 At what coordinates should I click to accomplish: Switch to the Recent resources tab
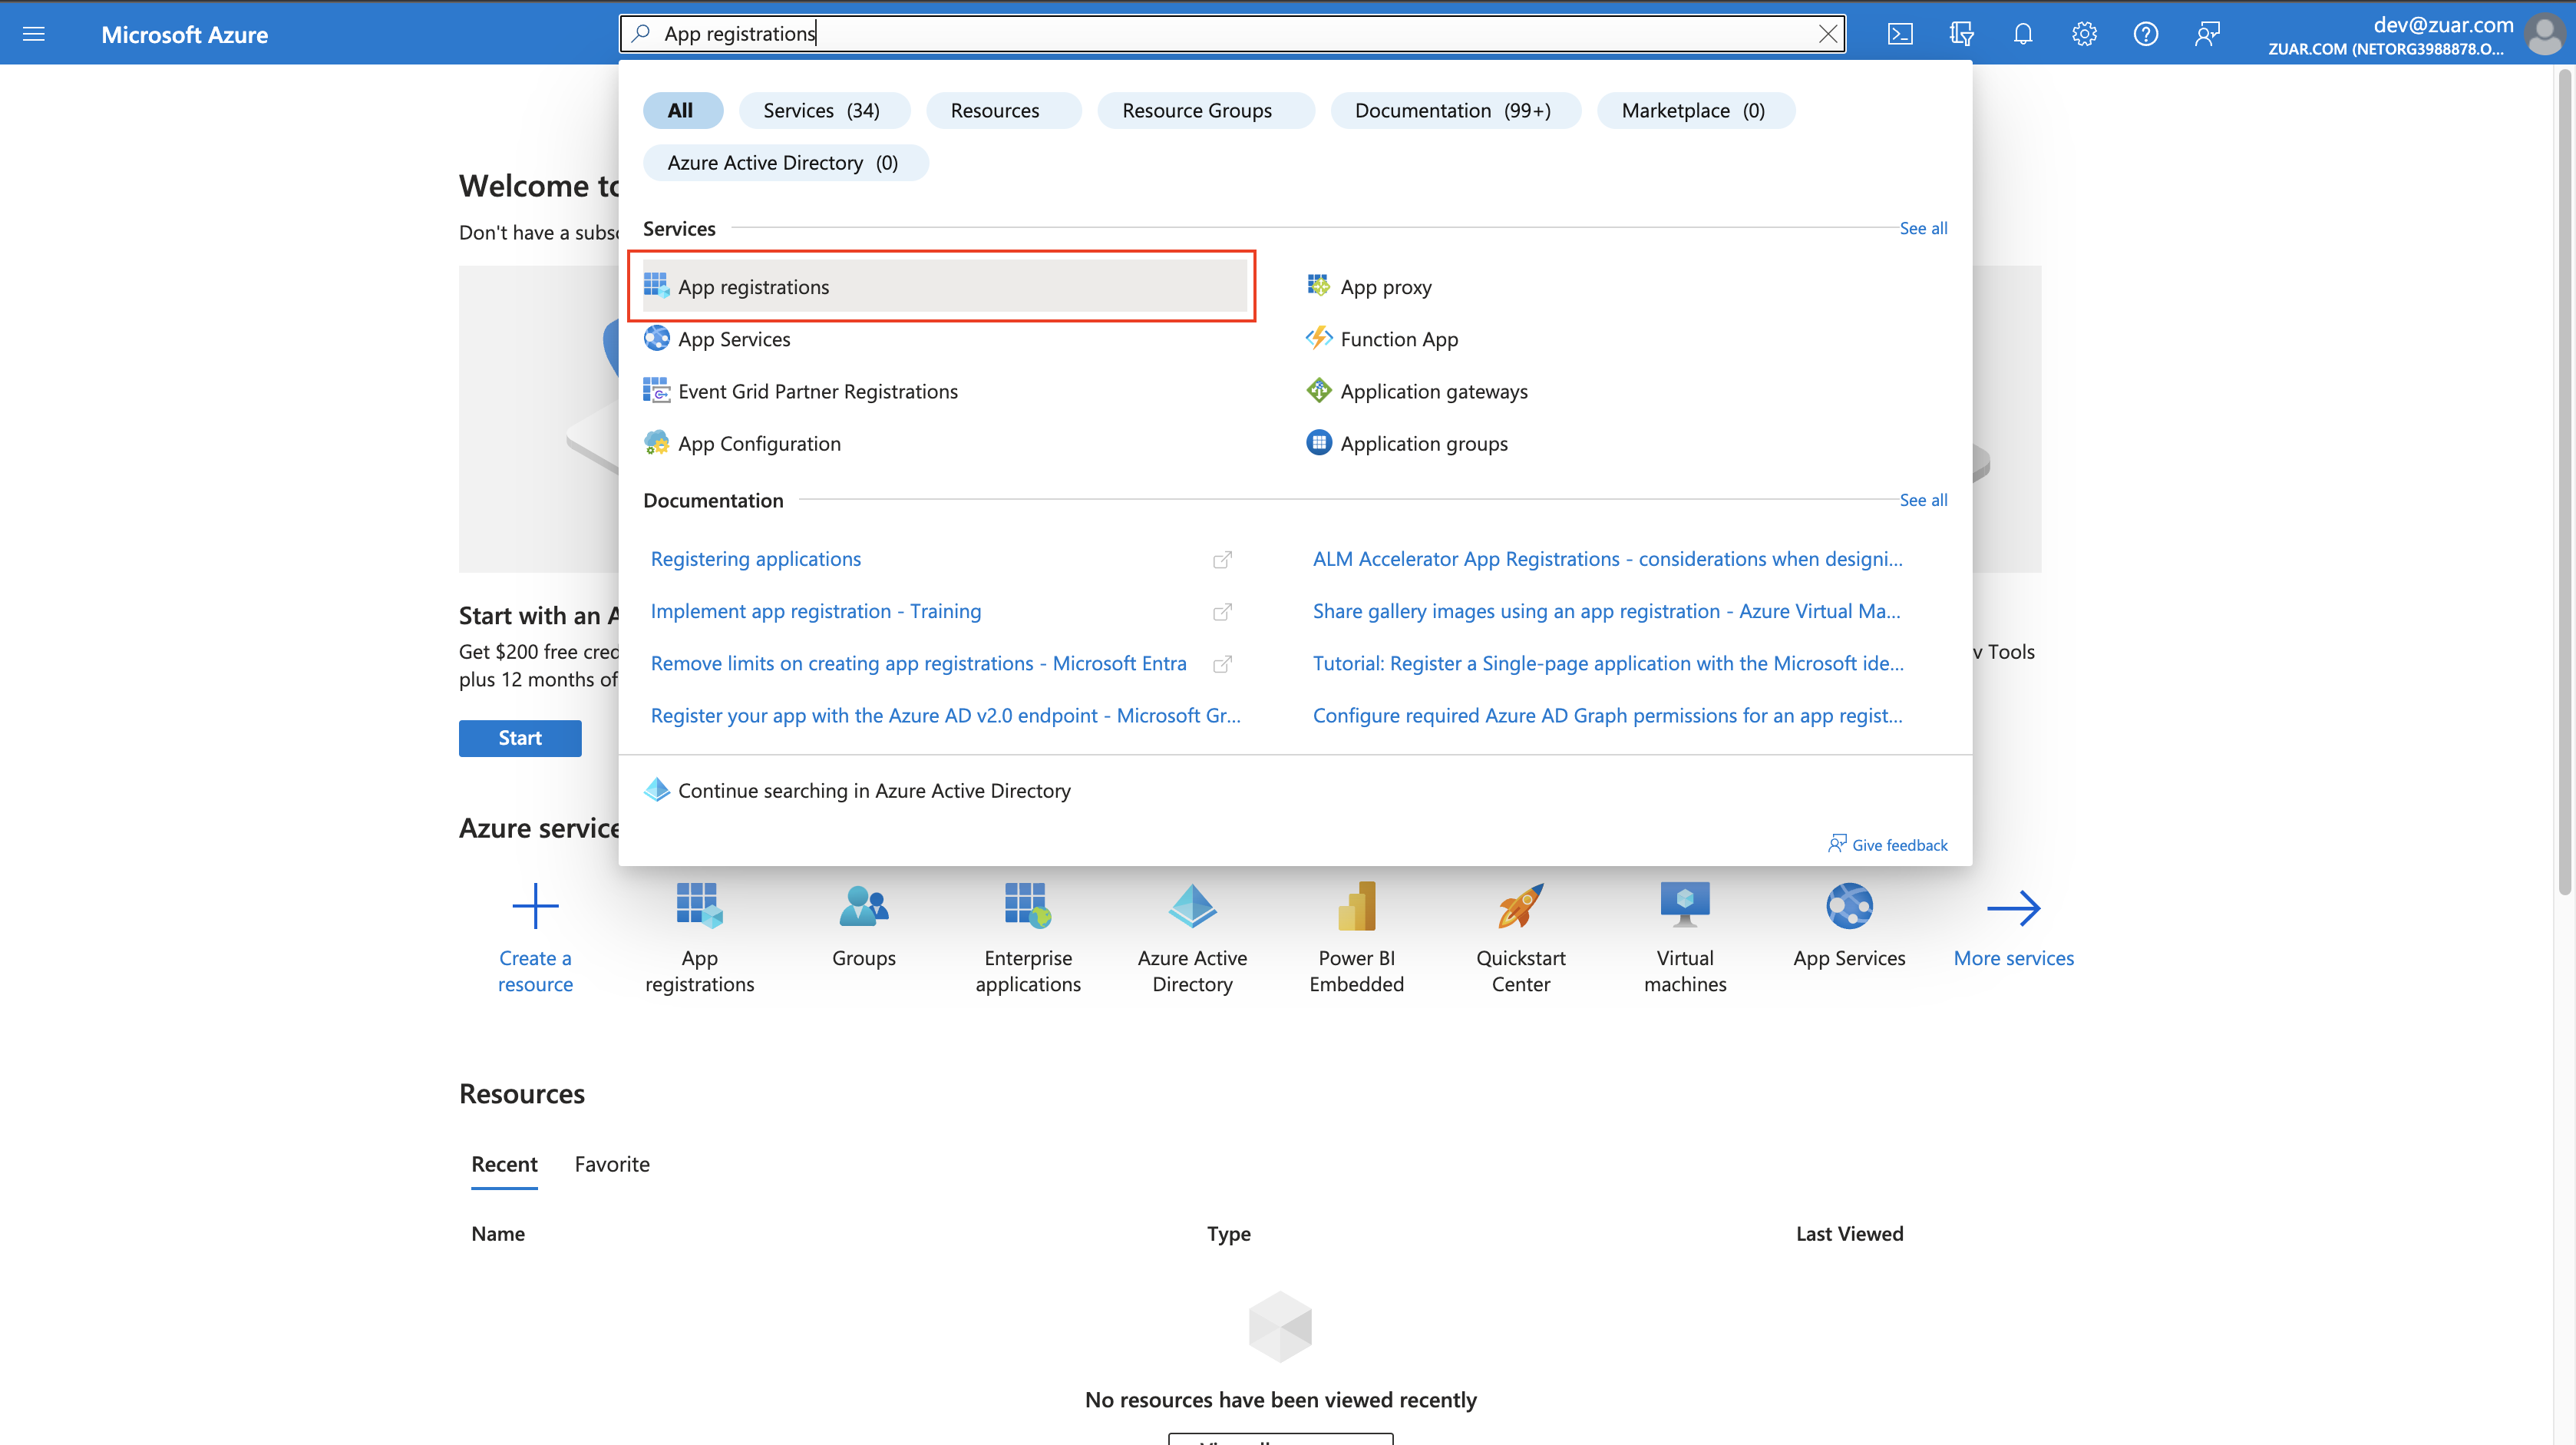[x=504, y=1164]
